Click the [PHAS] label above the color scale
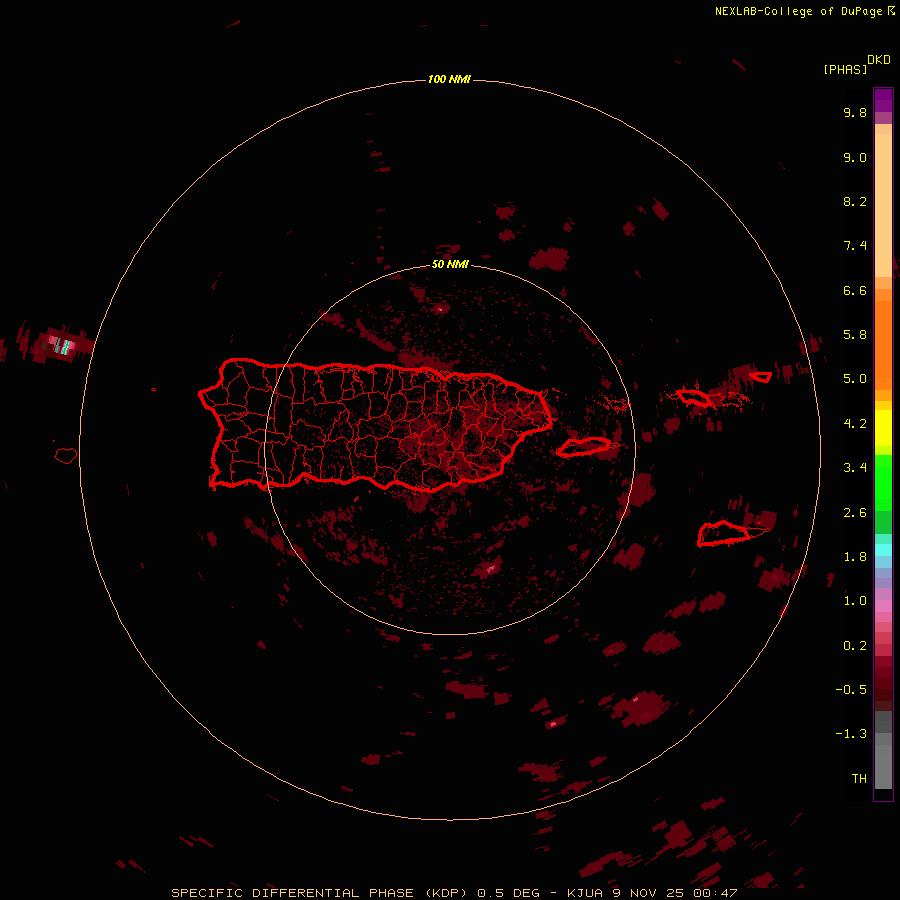The image size is (900, 900). click(x=845, y=70)
